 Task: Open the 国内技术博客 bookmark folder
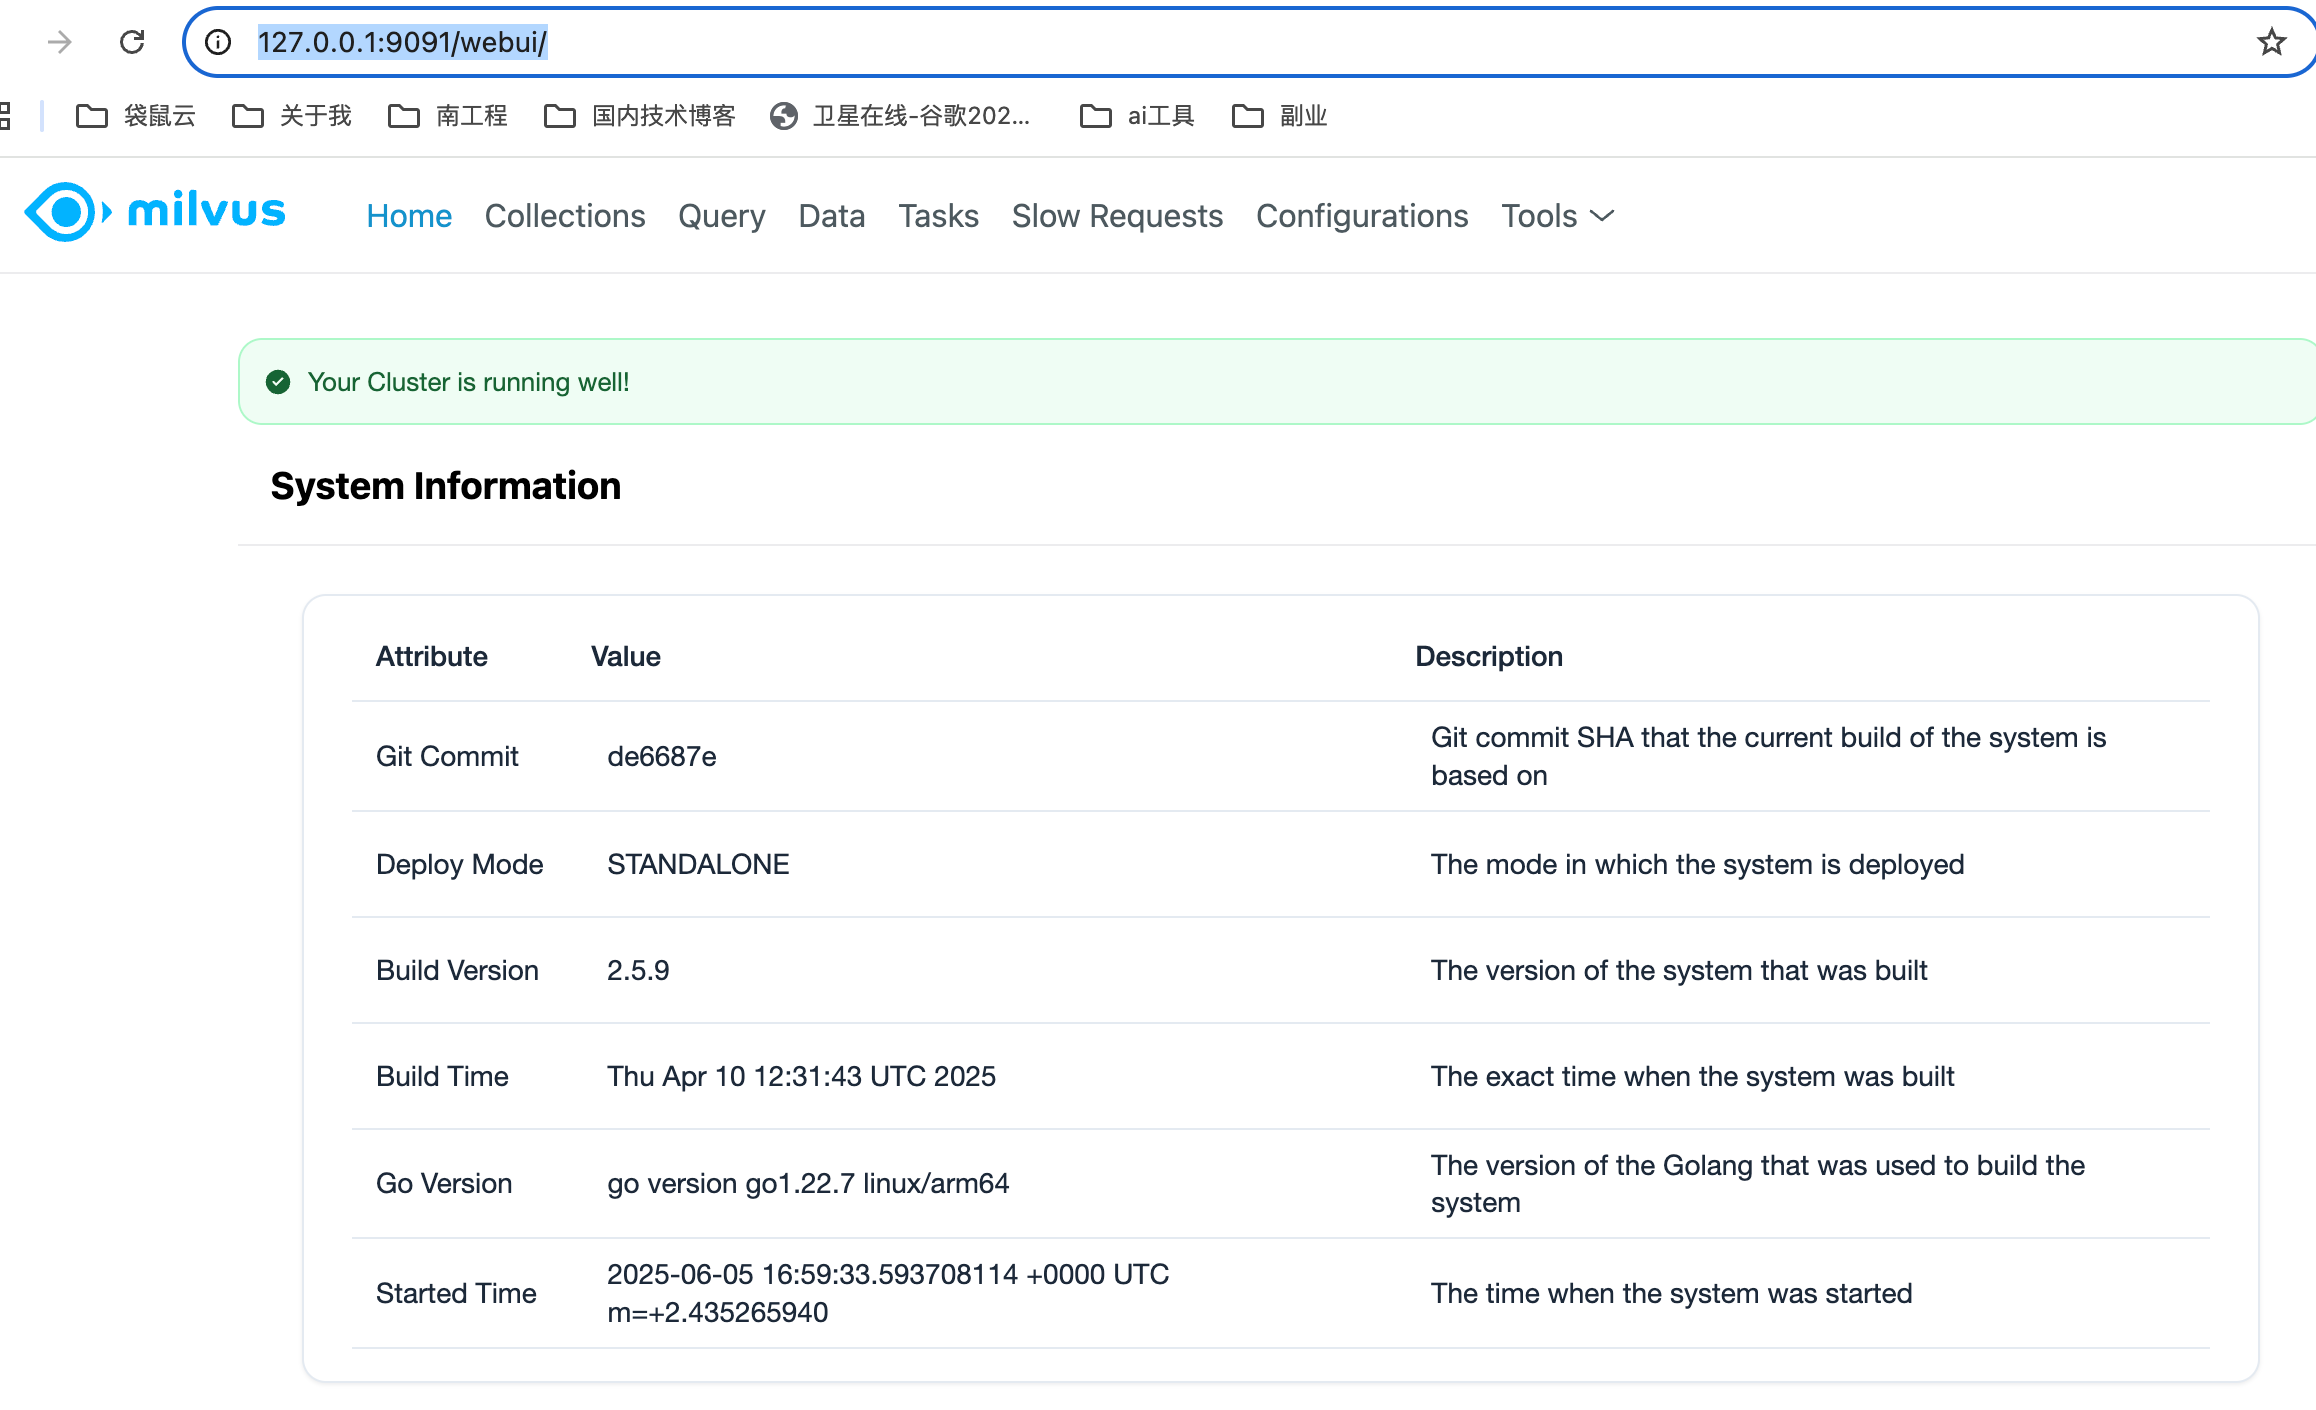(x=640, y=116)
